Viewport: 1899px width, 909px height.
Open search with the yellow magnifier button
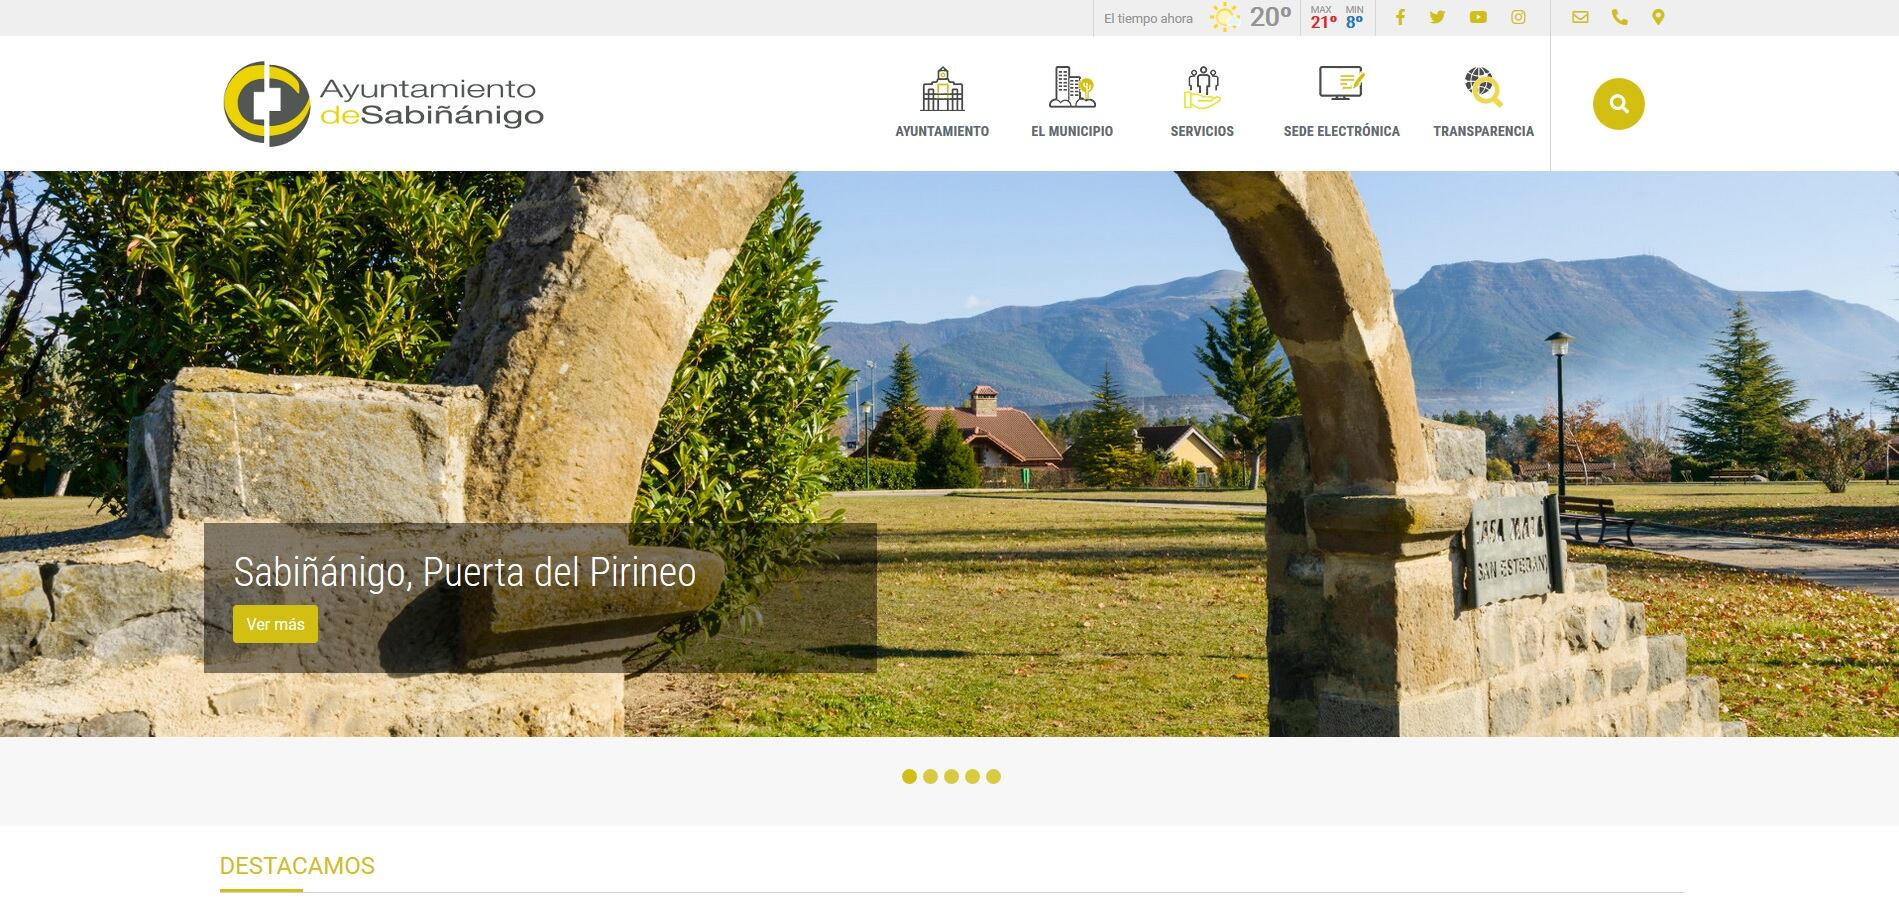[x=1618, y=104]
